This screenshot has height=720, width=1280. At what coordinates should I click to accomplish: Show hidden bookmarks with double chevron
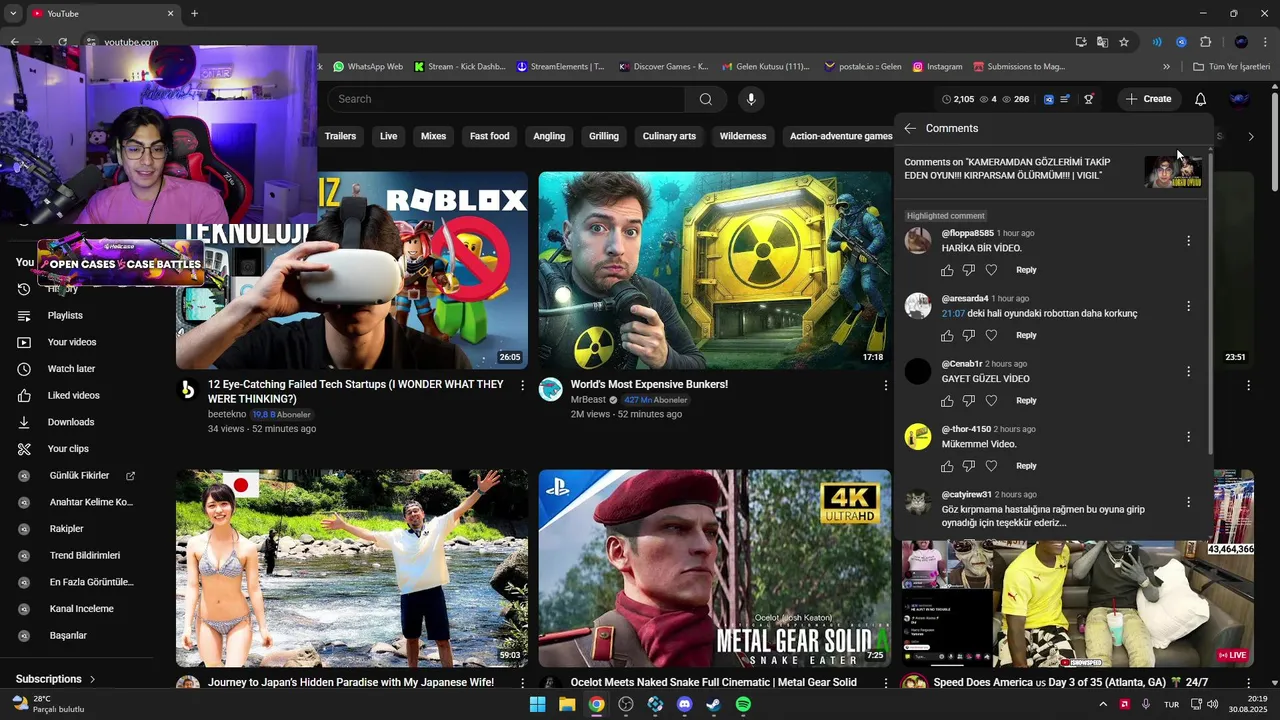pyautogui.click(x=1166, y=67)
